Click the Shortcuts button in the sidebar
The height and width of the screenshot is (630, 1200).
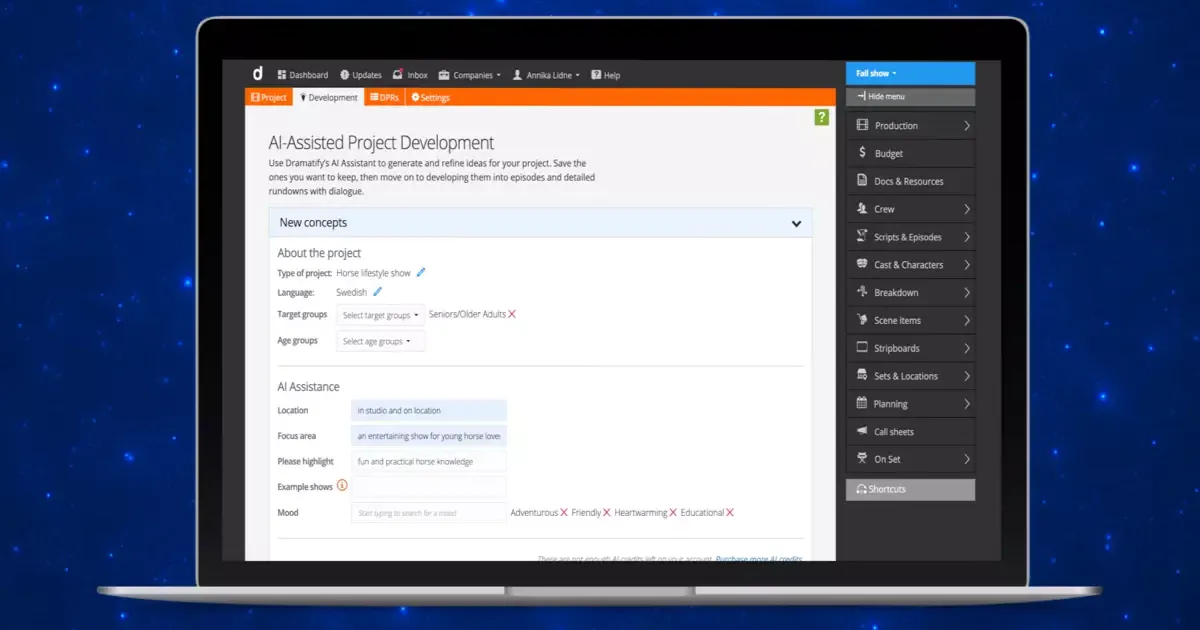tap(910, 489)
